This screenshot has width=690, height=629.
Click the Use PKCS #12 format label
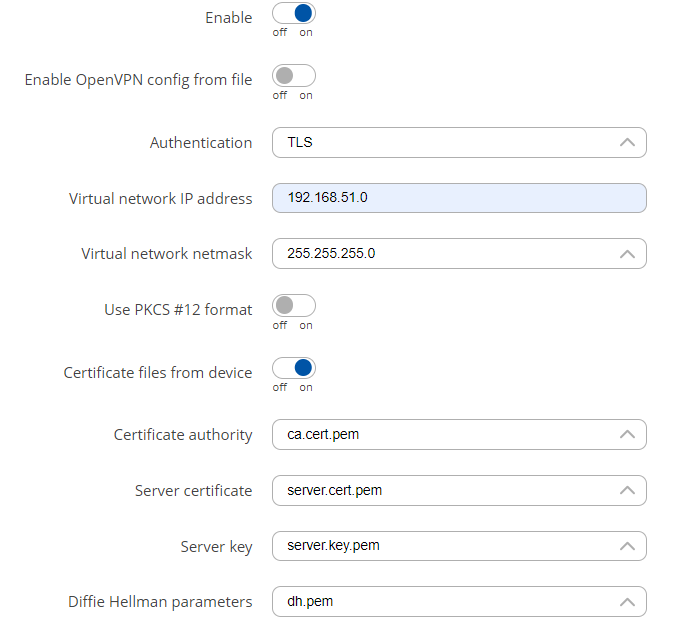click(178, 309)
